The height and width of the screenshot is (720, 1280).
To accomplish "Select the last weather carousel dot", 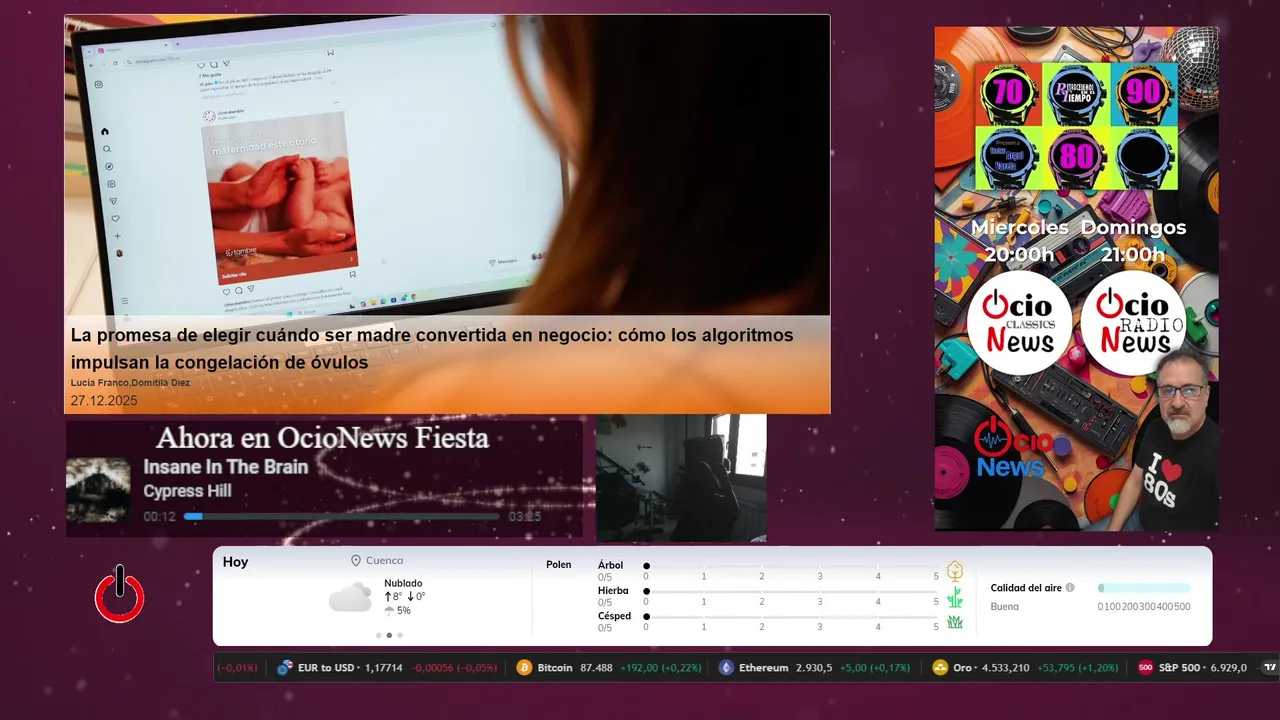I will [x=400, y=635].
